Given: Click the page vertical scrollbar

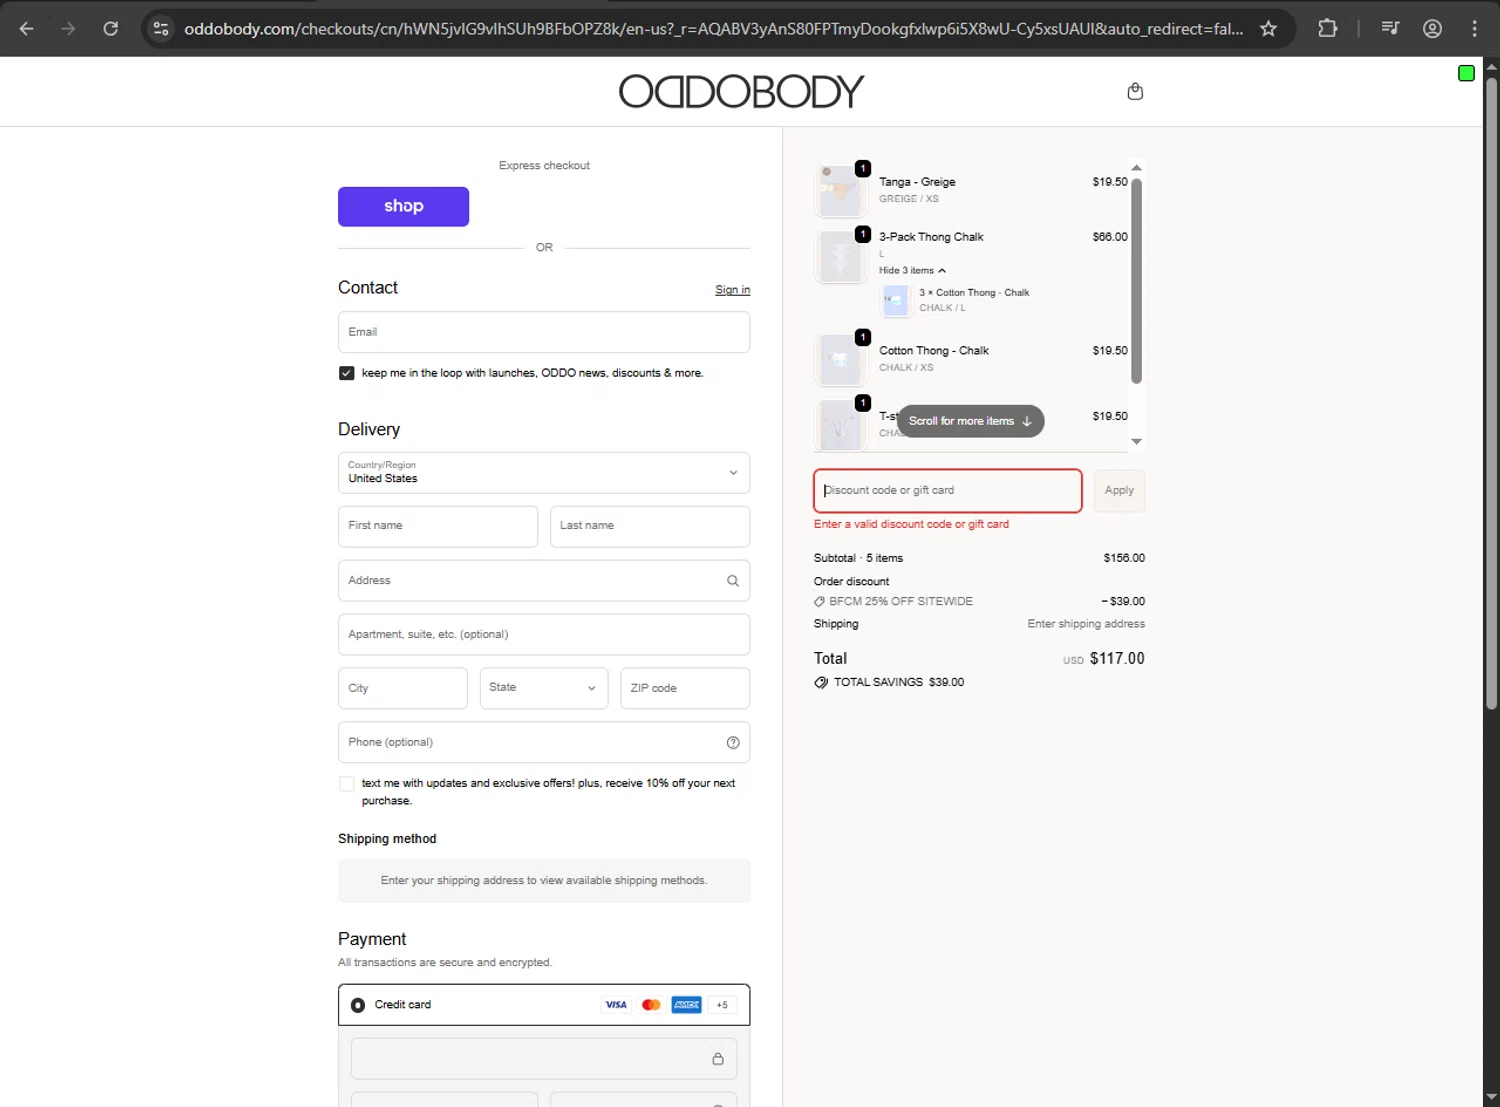Looking at the screenshot, I should point(1491,393).
